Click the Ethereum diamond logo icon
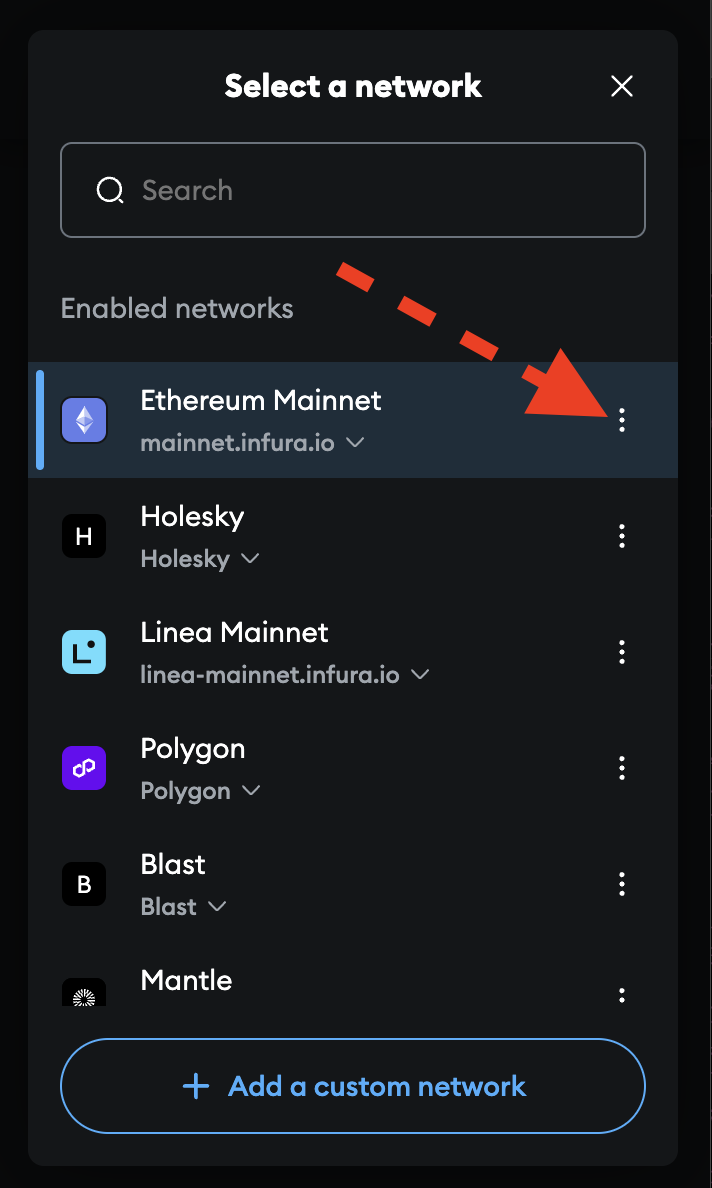The image size is (712, 1188). click(84, 420)
